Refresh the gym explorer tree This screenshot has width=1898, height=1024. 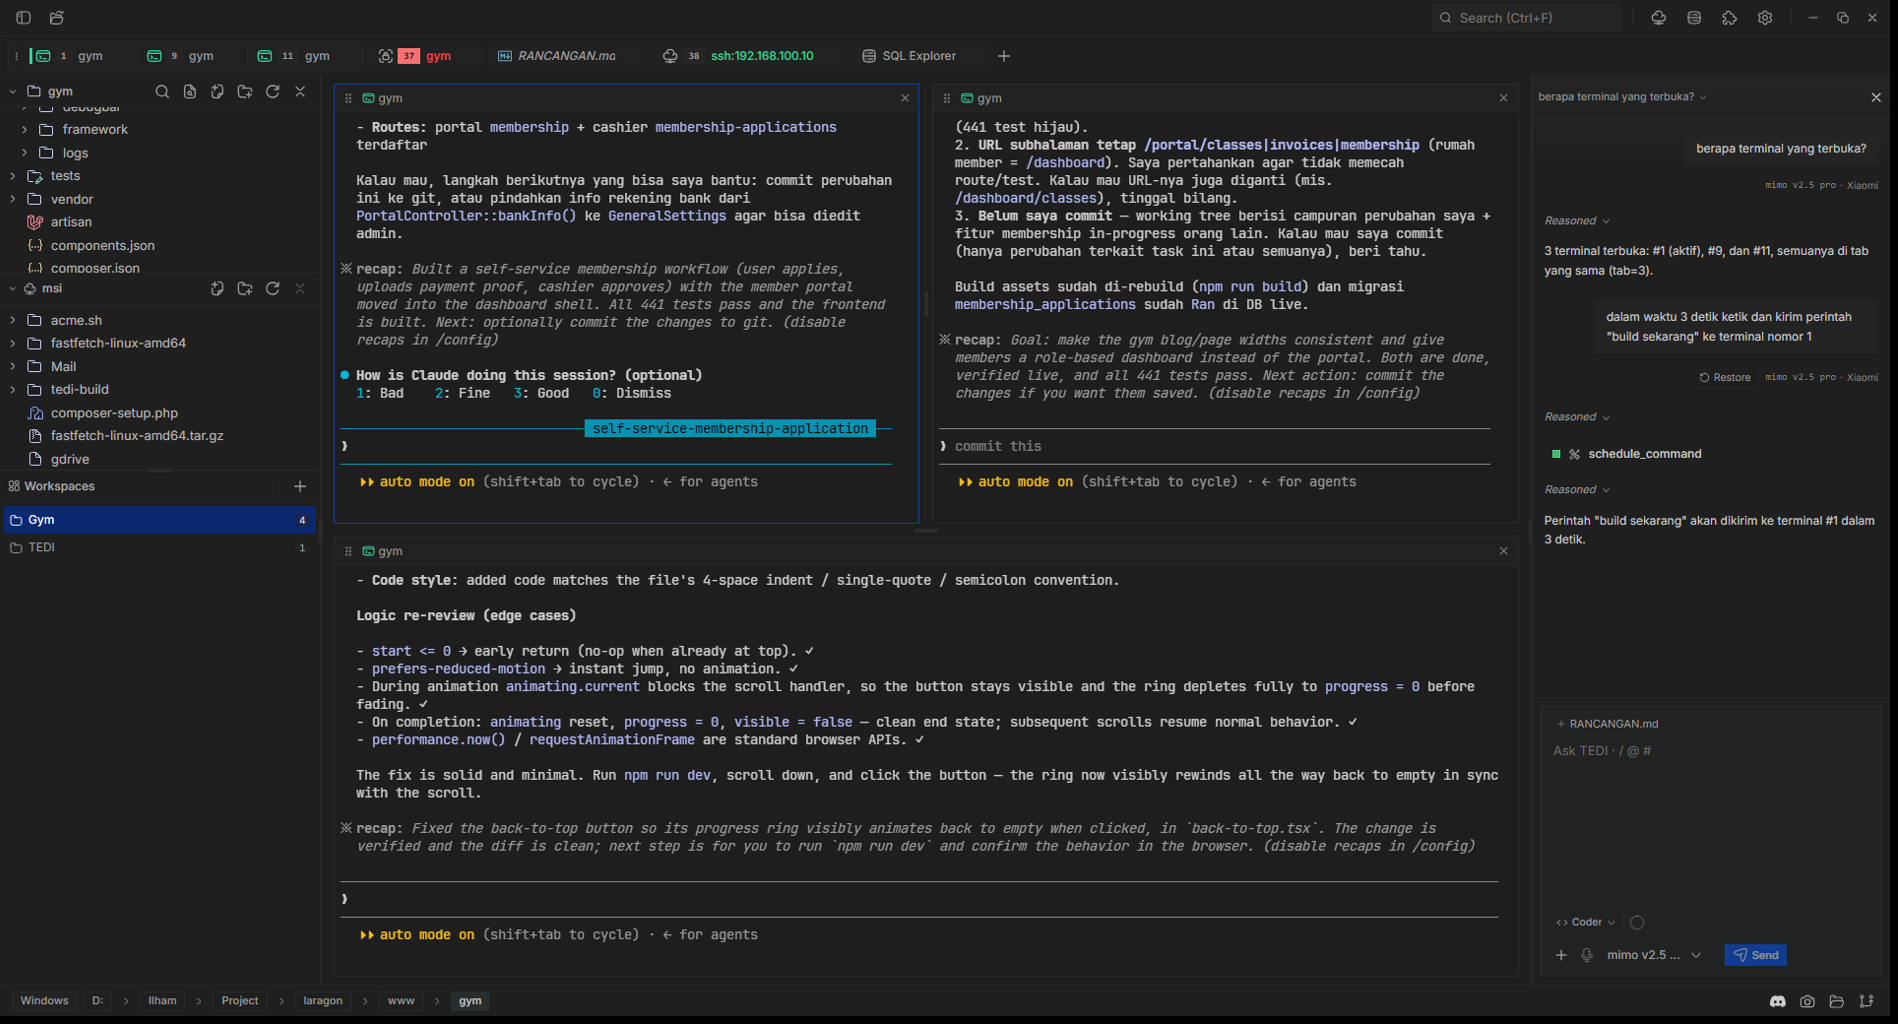click(x=273, y=91)
